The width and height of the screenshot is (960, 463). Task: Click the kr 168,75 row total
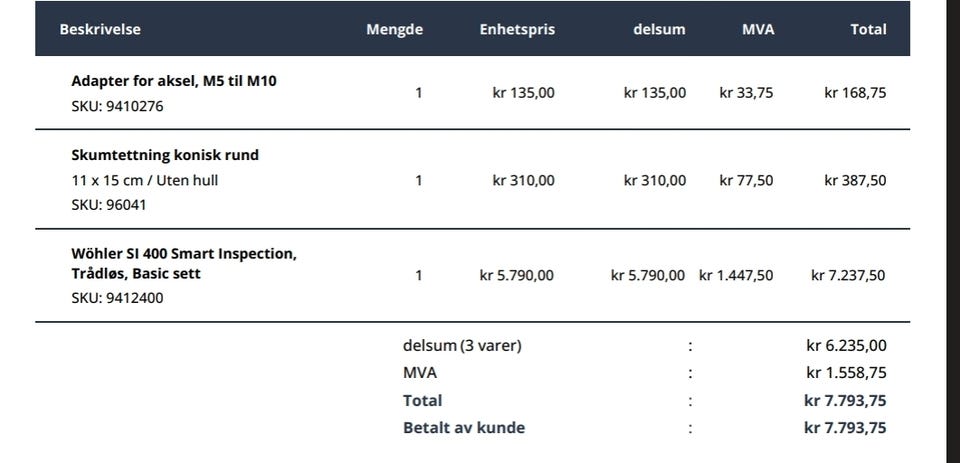pos(855,93)
